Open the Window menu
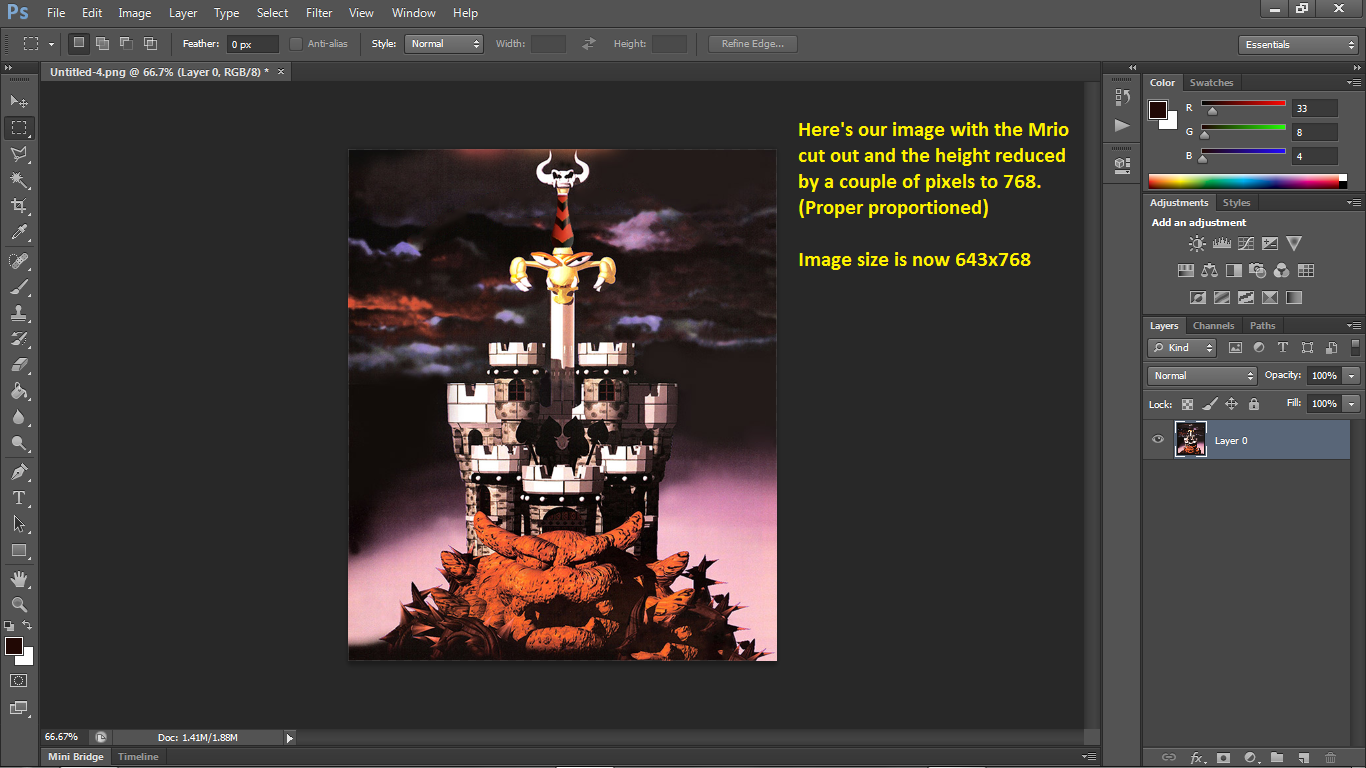This screenshot has height=768, width=1366. (x=414, y=13)
